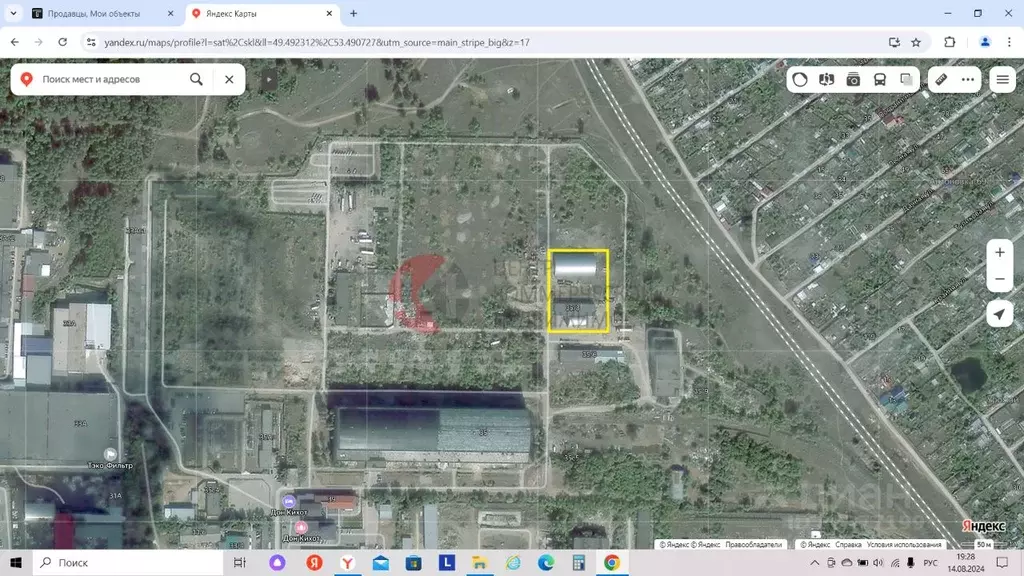Image resolution: width=1024 pixels, height=576 pixels.
Task: Toggle public transport bus layer
Action: point(880,80)
